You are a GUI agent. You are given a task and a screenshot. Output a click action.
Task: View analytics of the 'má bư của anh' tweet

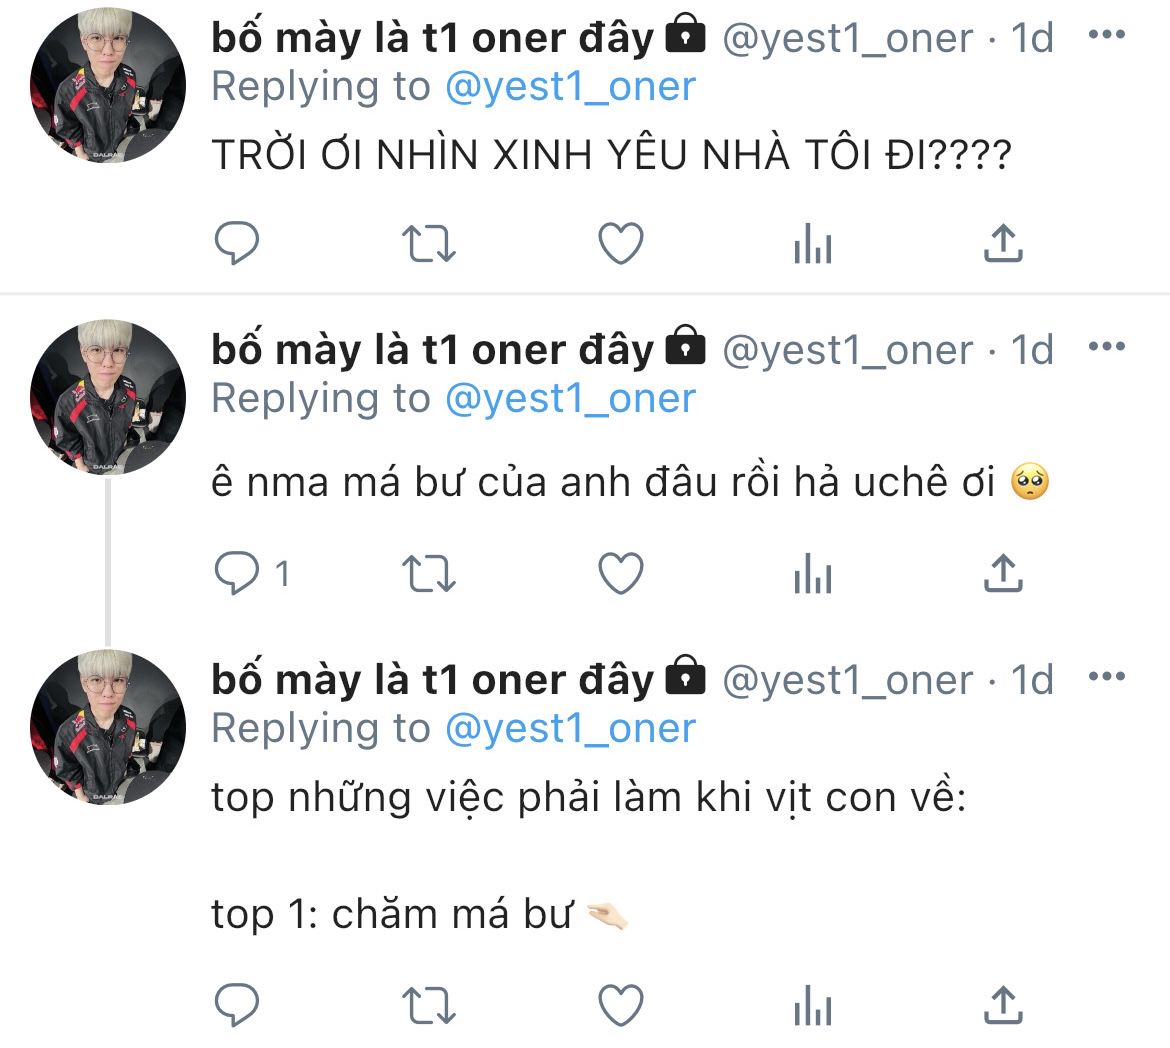pos(813,573)
